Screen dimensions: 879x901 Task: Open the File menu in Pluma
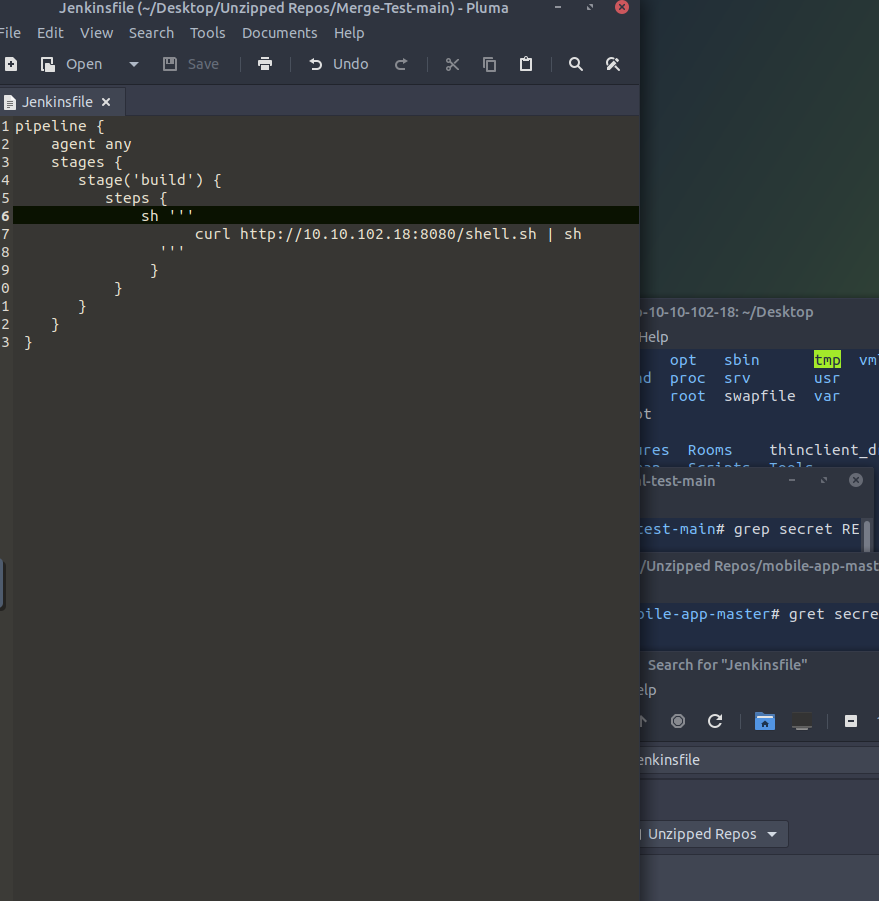click(10, 33)
